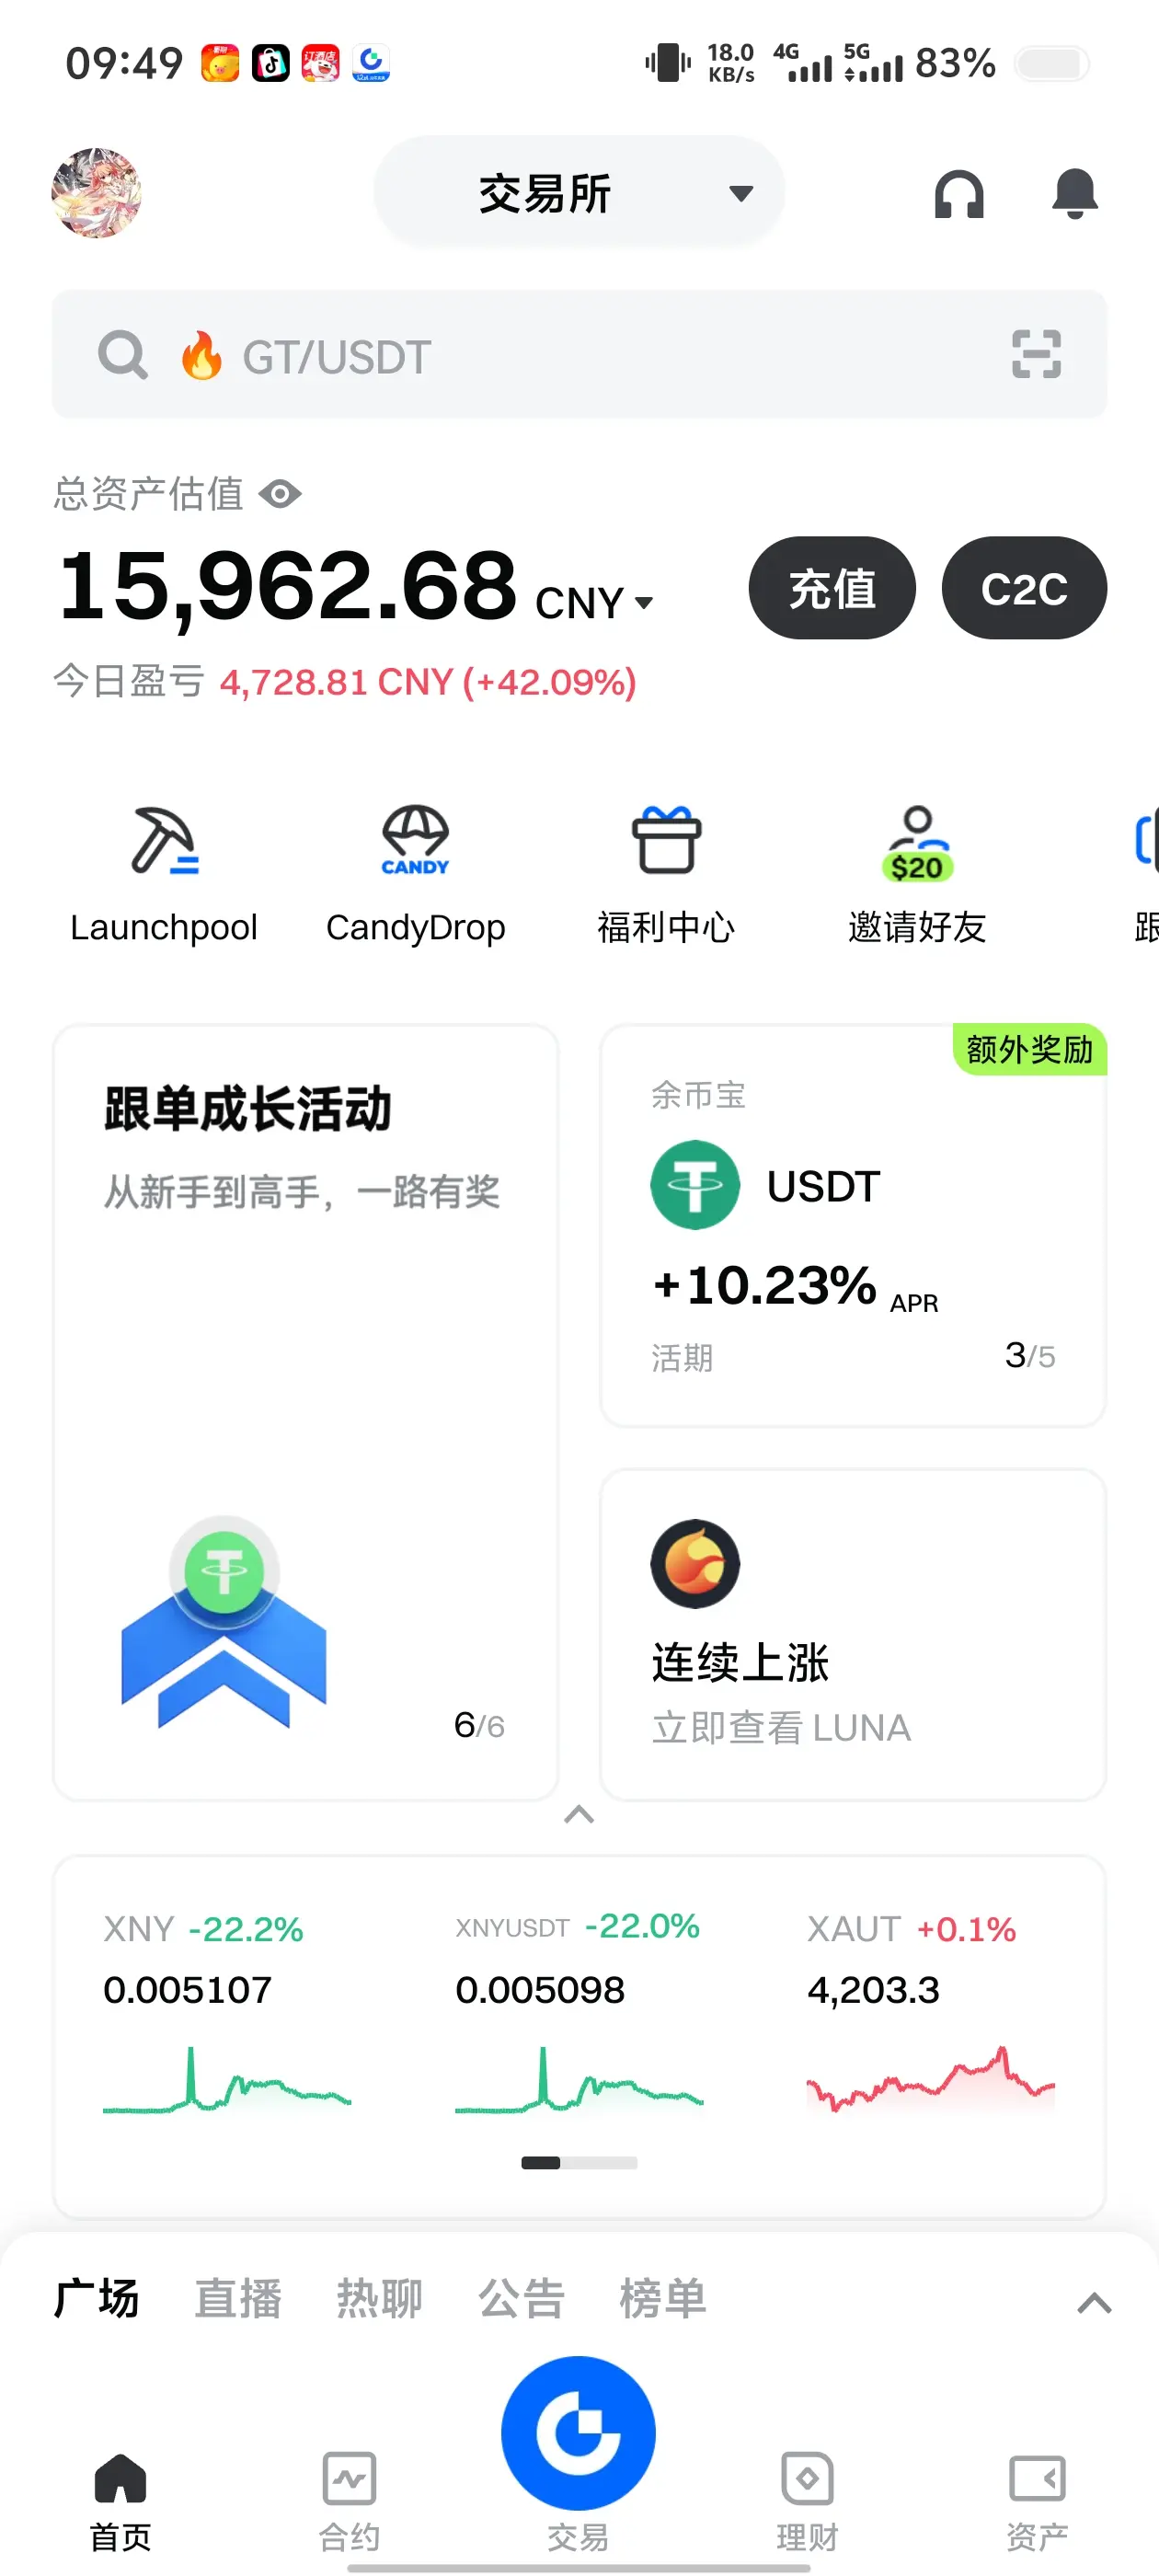This screenshot has width=1159, height=2576.
Task: Tap the XAUT red price chart
Action: (930, 2081)
